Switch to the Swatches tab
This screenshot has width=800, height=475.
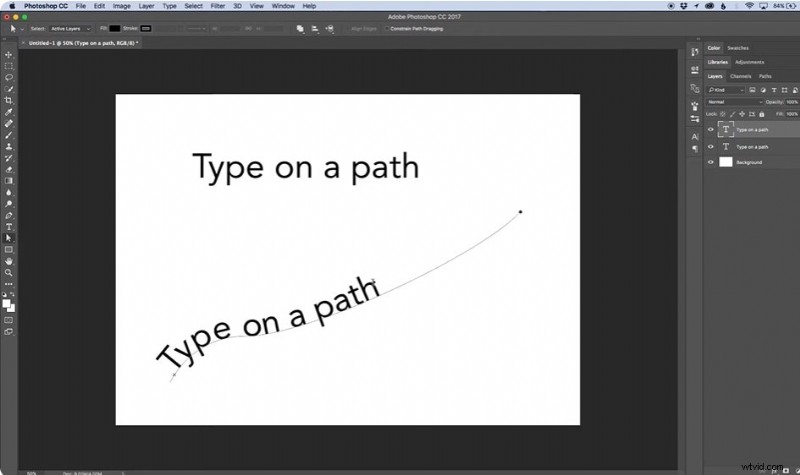pos(738,48)
